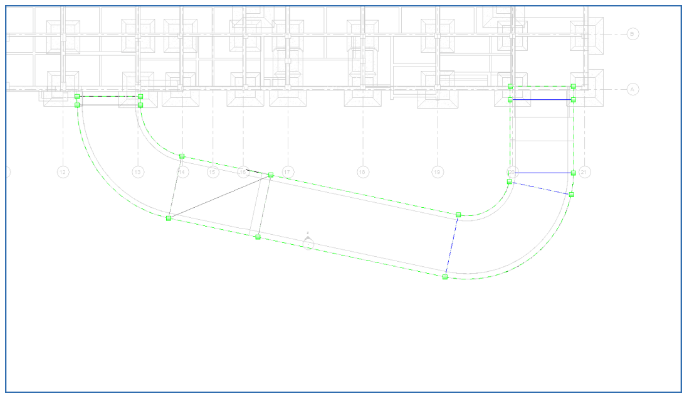Select grid bubble A at right edge
This screenshot has width=688, height=396.
[632, 89]
